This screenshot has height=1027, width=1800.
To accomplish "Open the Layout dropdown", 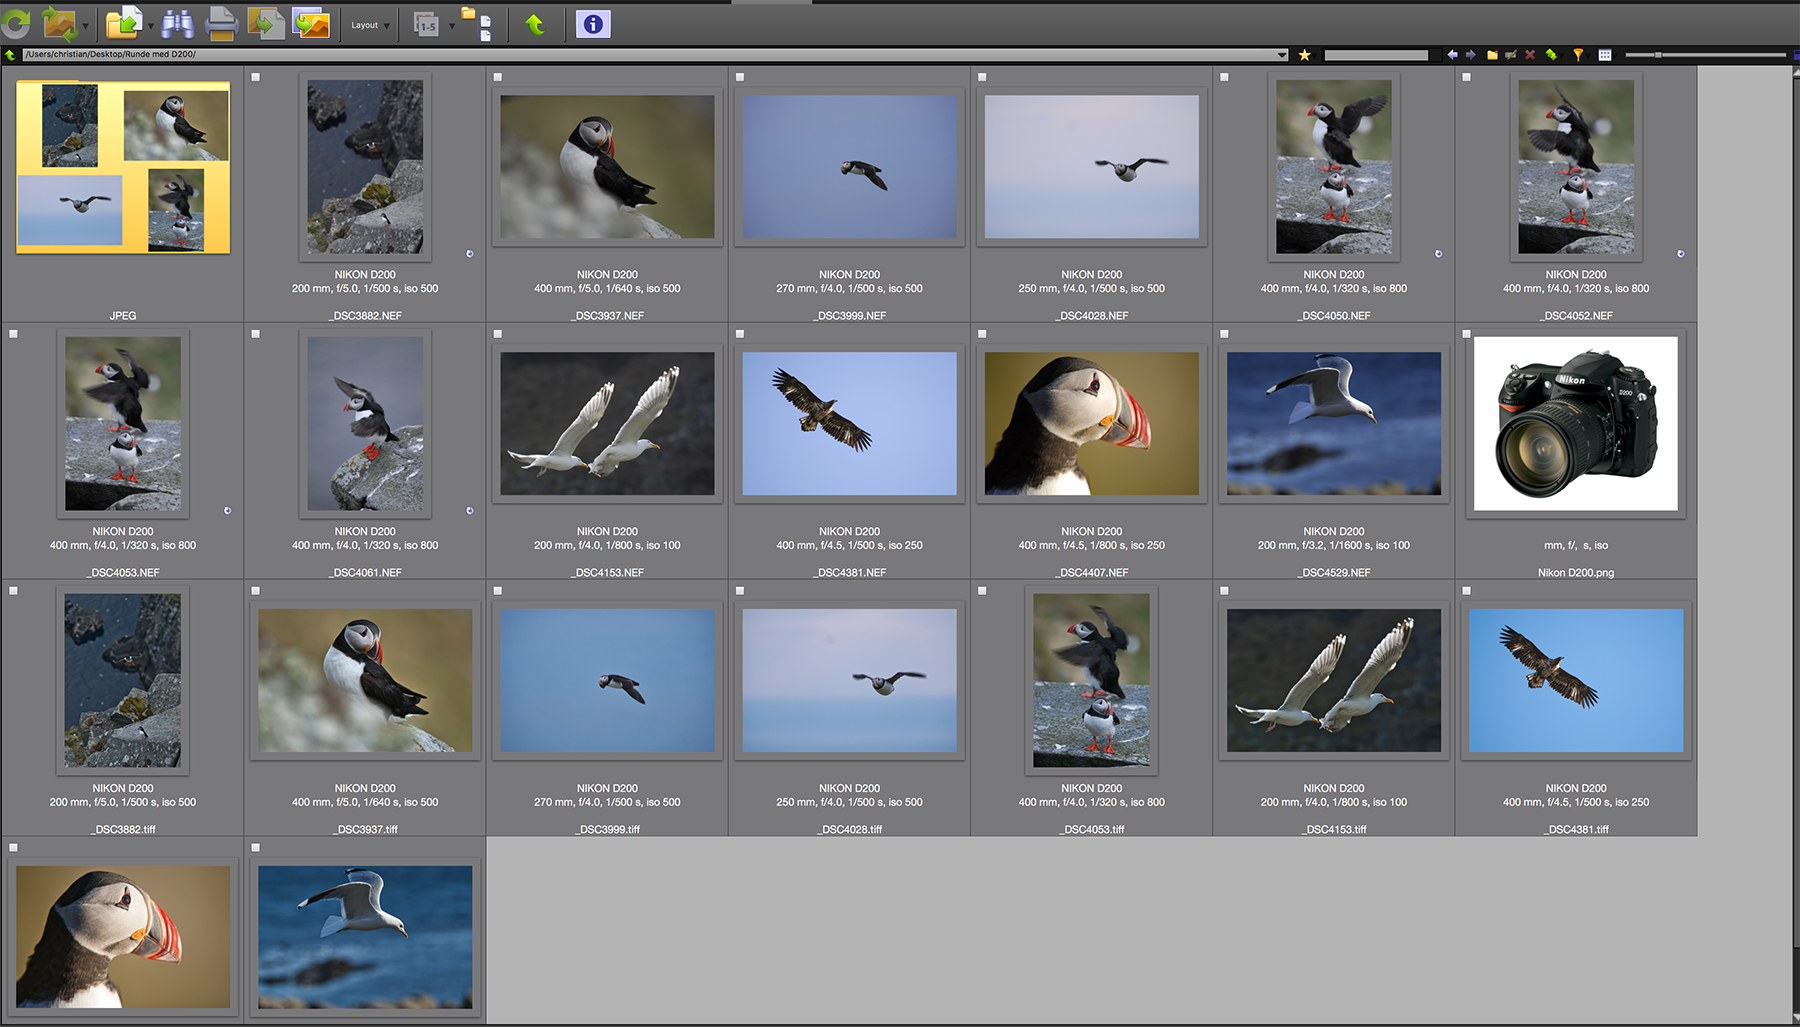I will 369,25.
